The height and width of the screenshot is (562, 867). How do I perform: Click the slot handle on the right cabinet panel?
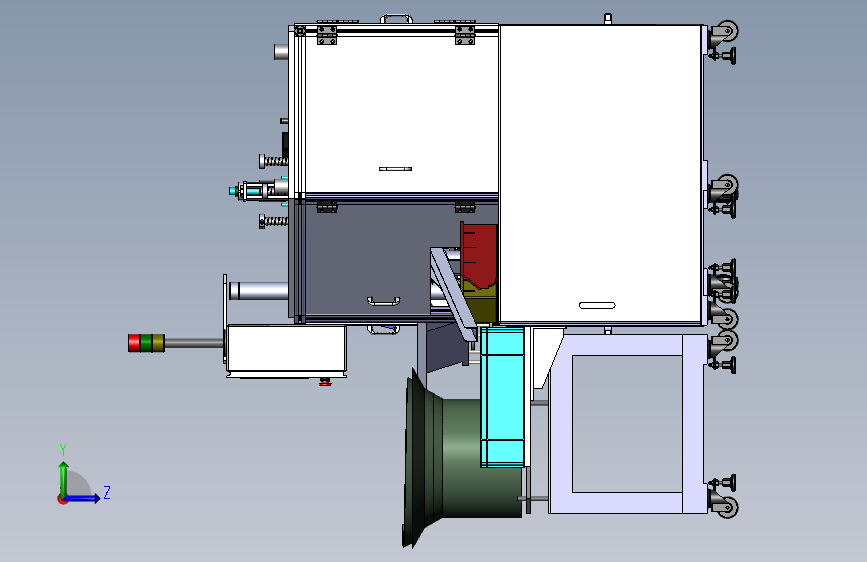[597, 305]
